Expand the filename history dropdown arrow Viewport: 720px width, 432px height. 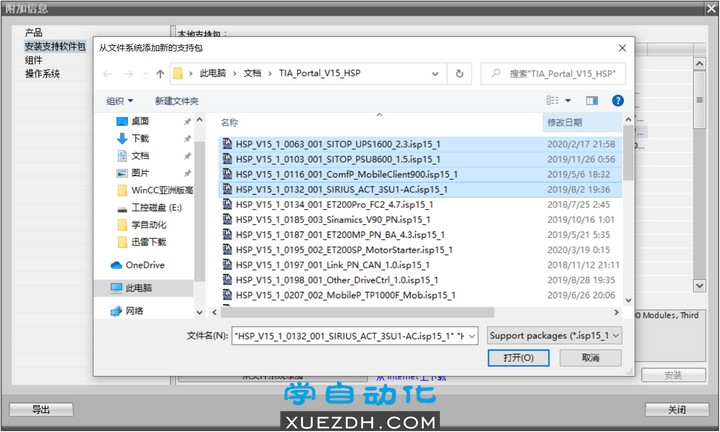pyautogui.click(x=472, y=336)
